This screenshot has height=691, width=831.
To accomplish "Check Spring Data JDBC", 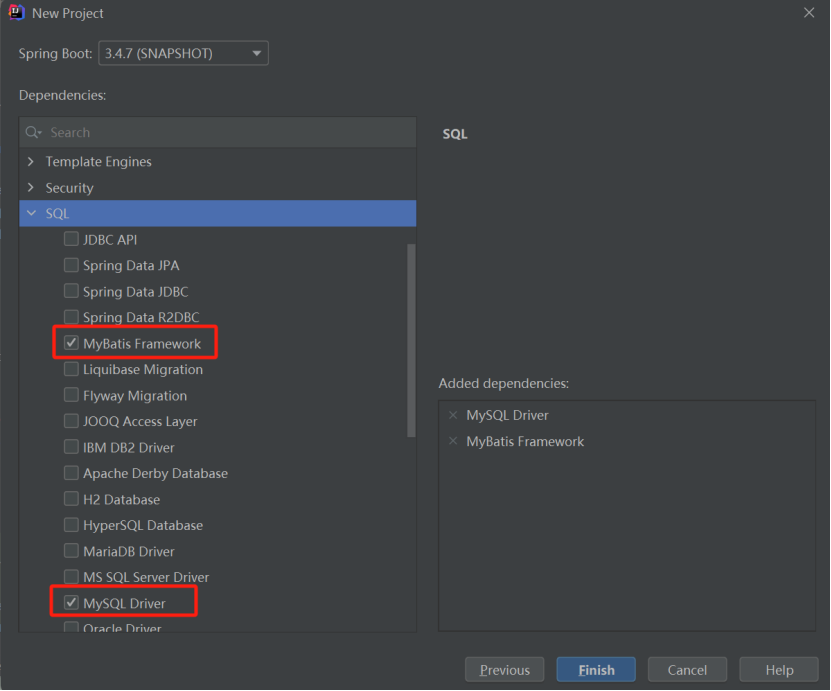I will (71, 291).
